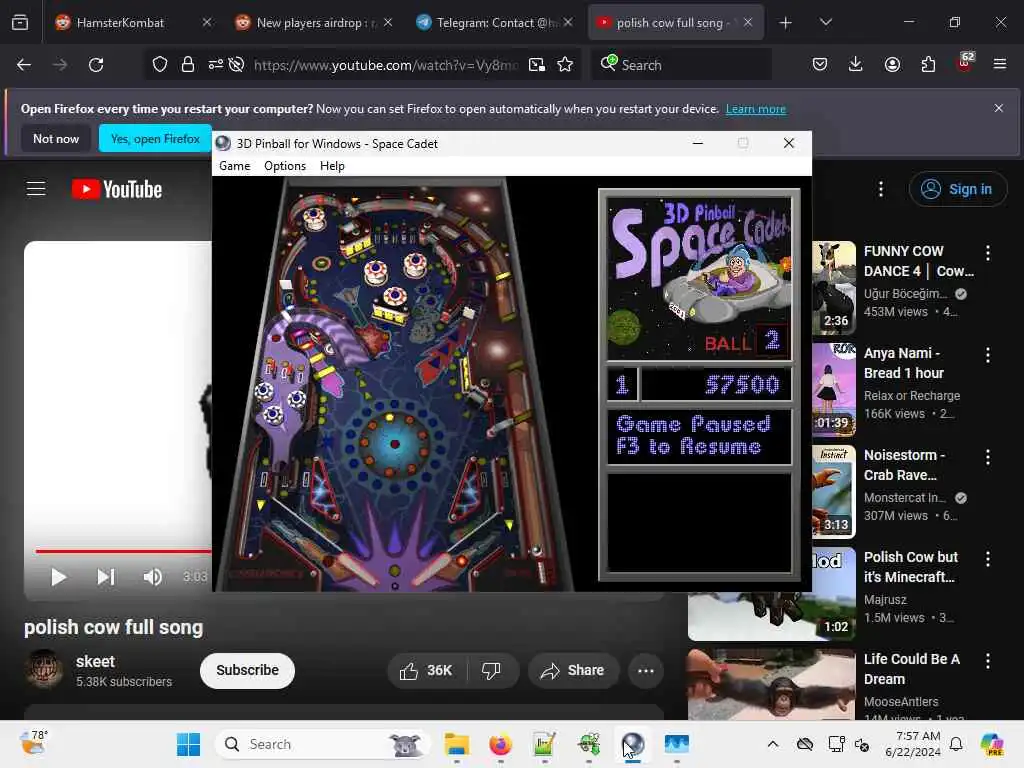This screenshot has height=768, width=1024.
Task: Open FUNNY COW DANCE 4 video
Action: click(x=918, y=261)
